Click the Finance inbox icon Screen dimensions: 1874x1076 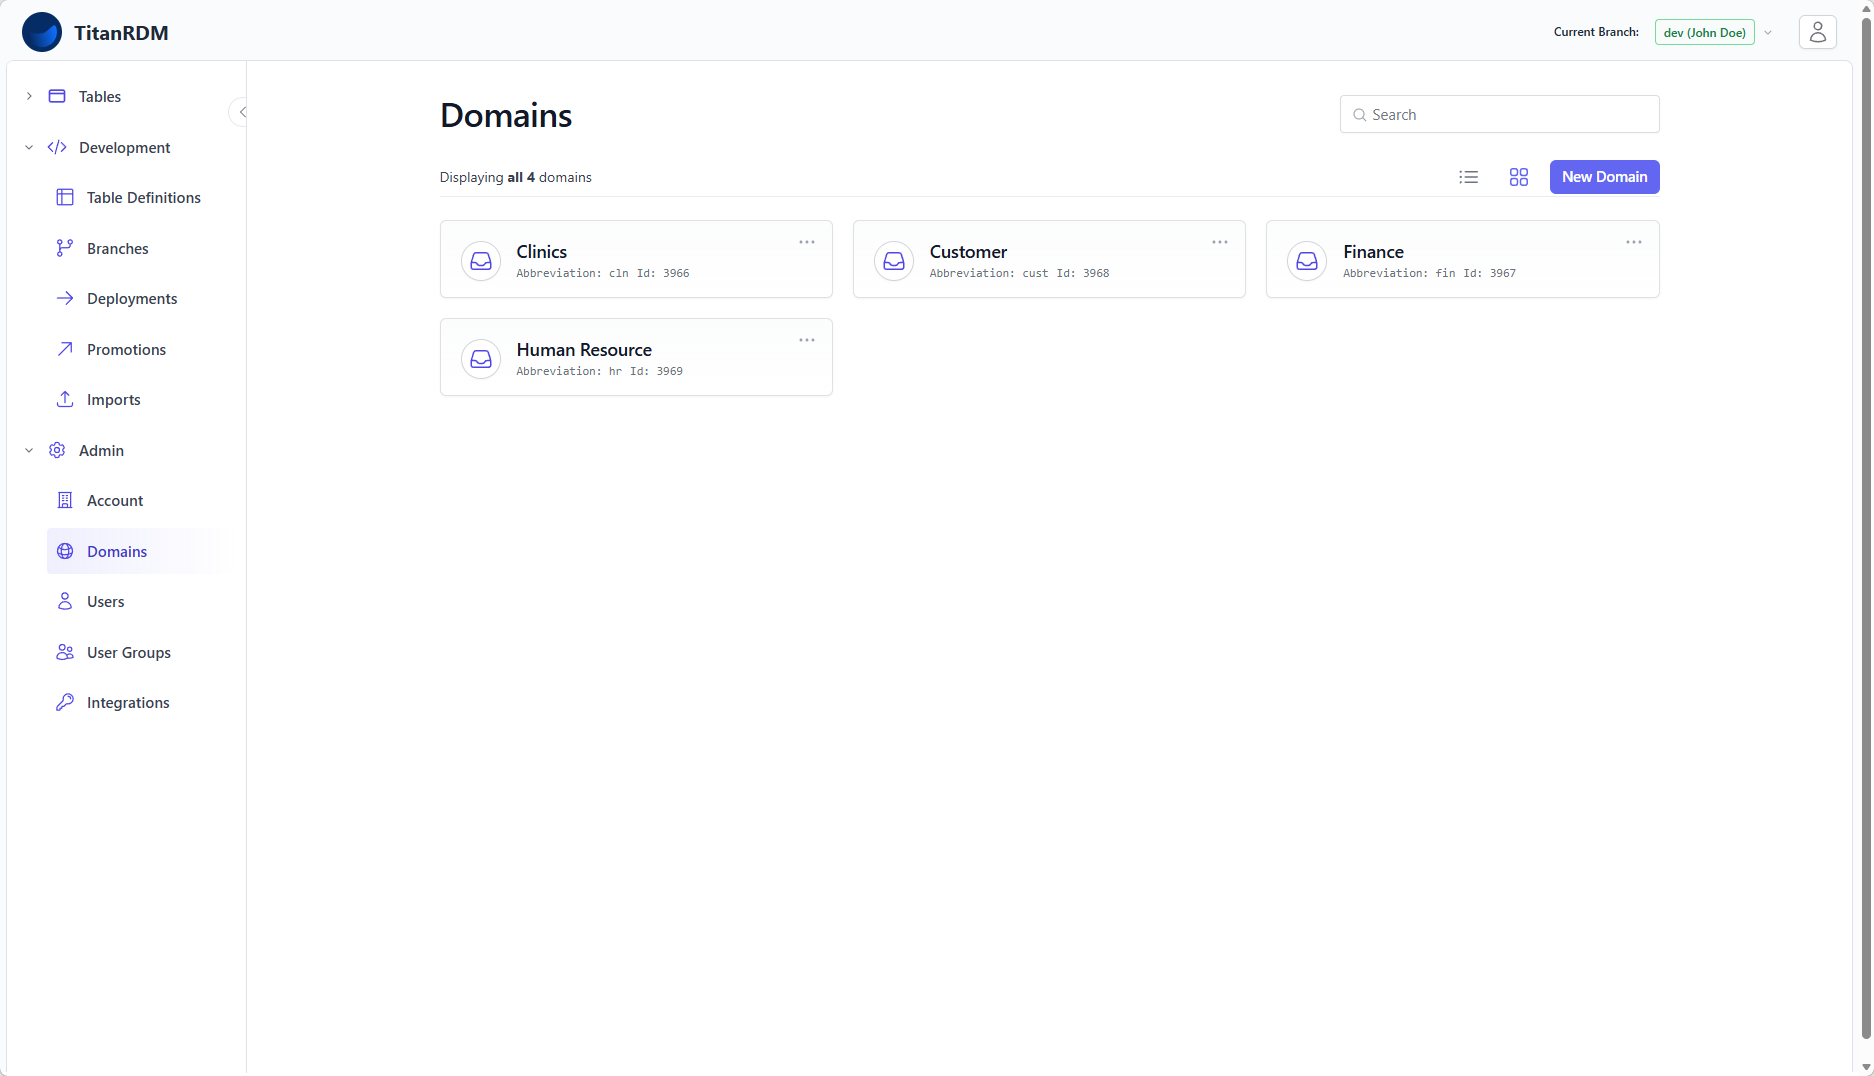tap(1307, 260)
